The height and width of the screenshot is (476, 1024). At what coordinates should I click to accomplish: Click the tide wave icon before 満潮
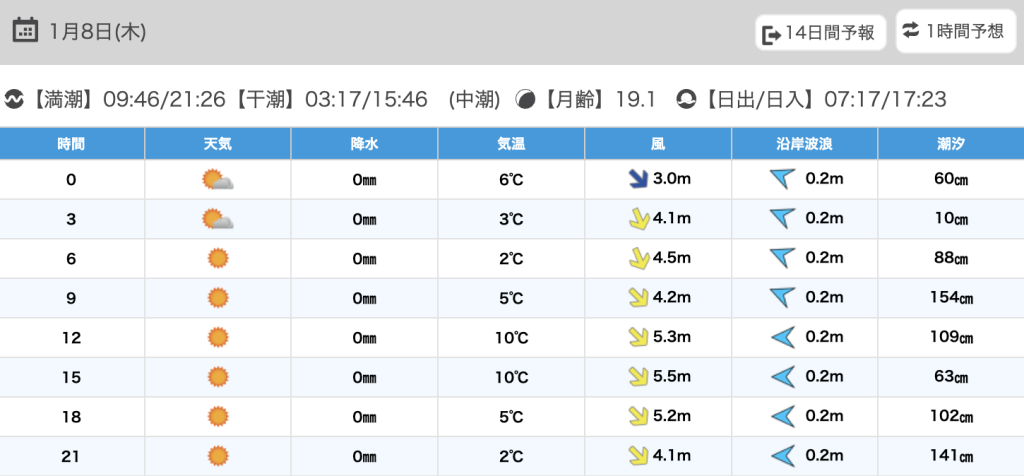click(14, 99)
